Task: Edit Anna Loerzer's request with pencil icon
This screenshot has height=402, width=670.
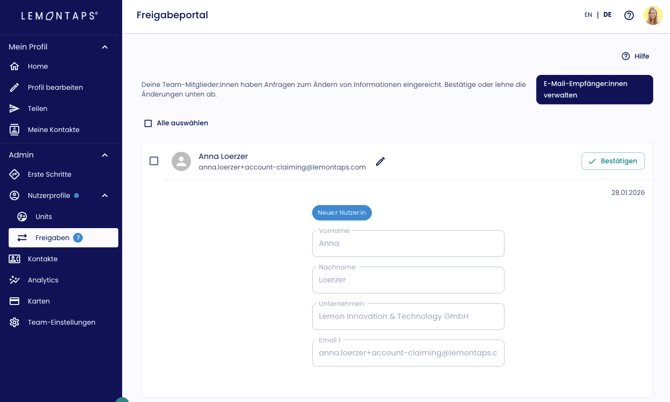Action: click(x=380, y=161)
